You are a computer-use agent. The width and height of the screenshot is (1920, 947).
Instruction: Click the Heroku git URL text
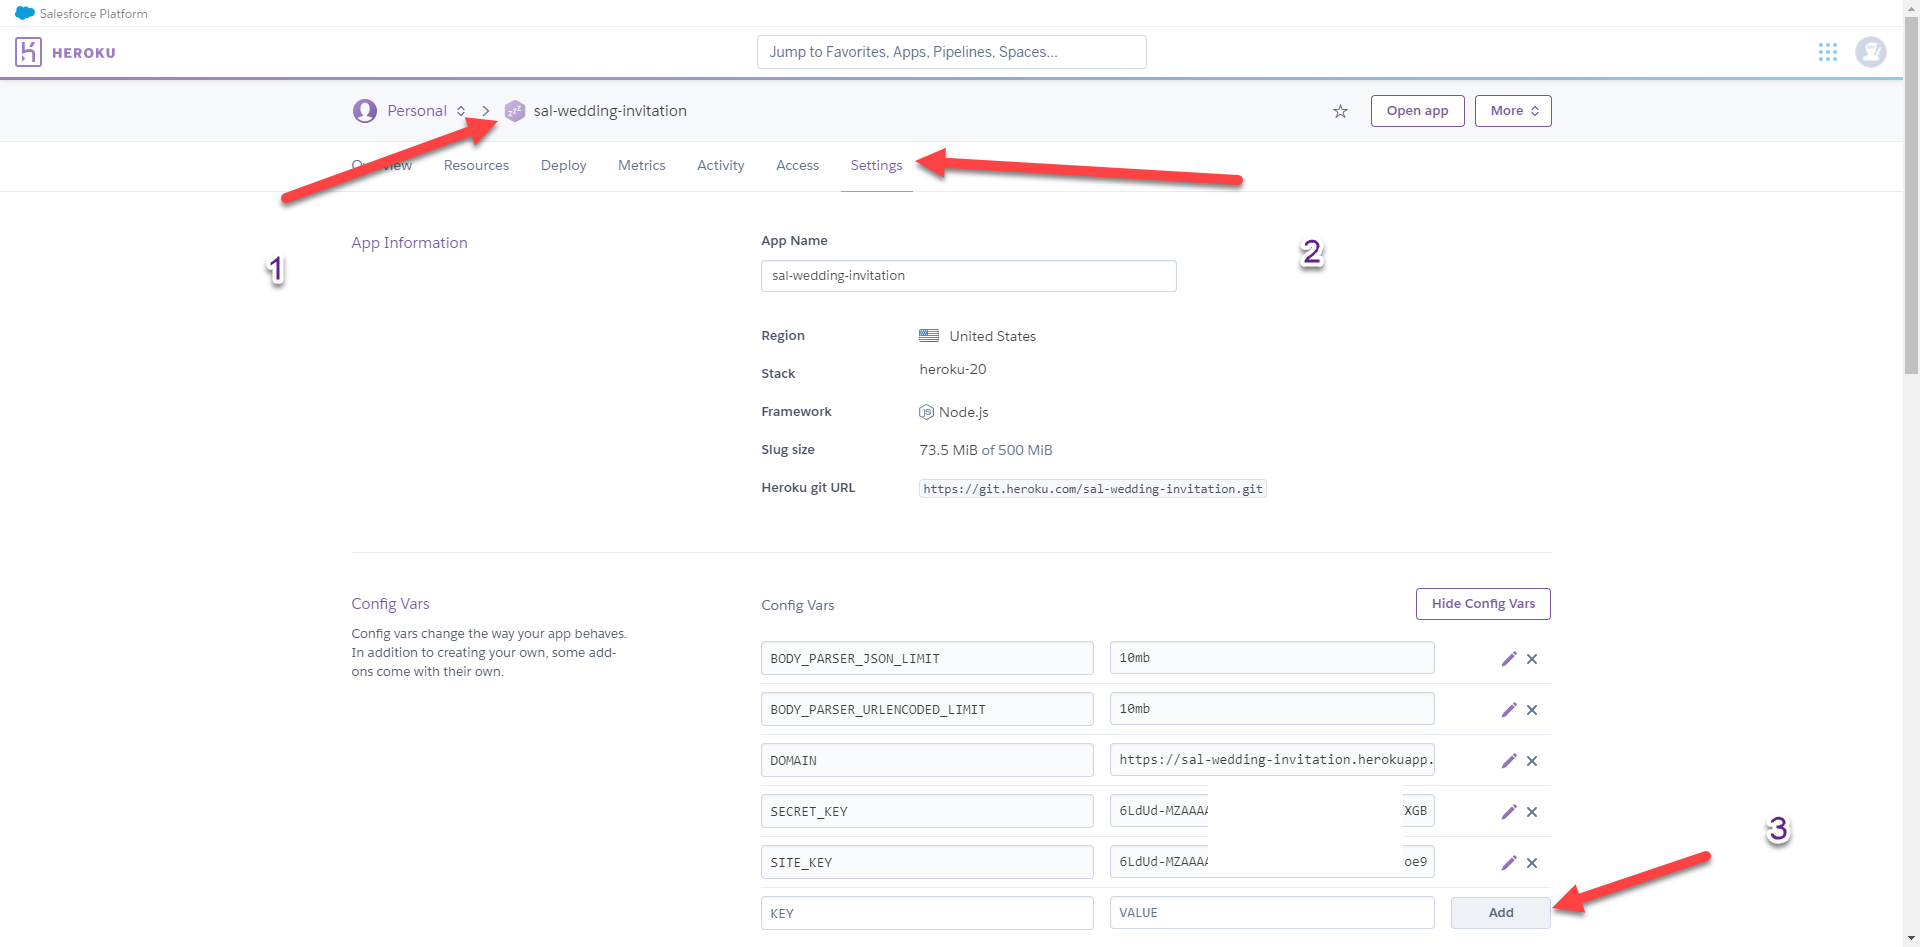tap(1092, 489)
